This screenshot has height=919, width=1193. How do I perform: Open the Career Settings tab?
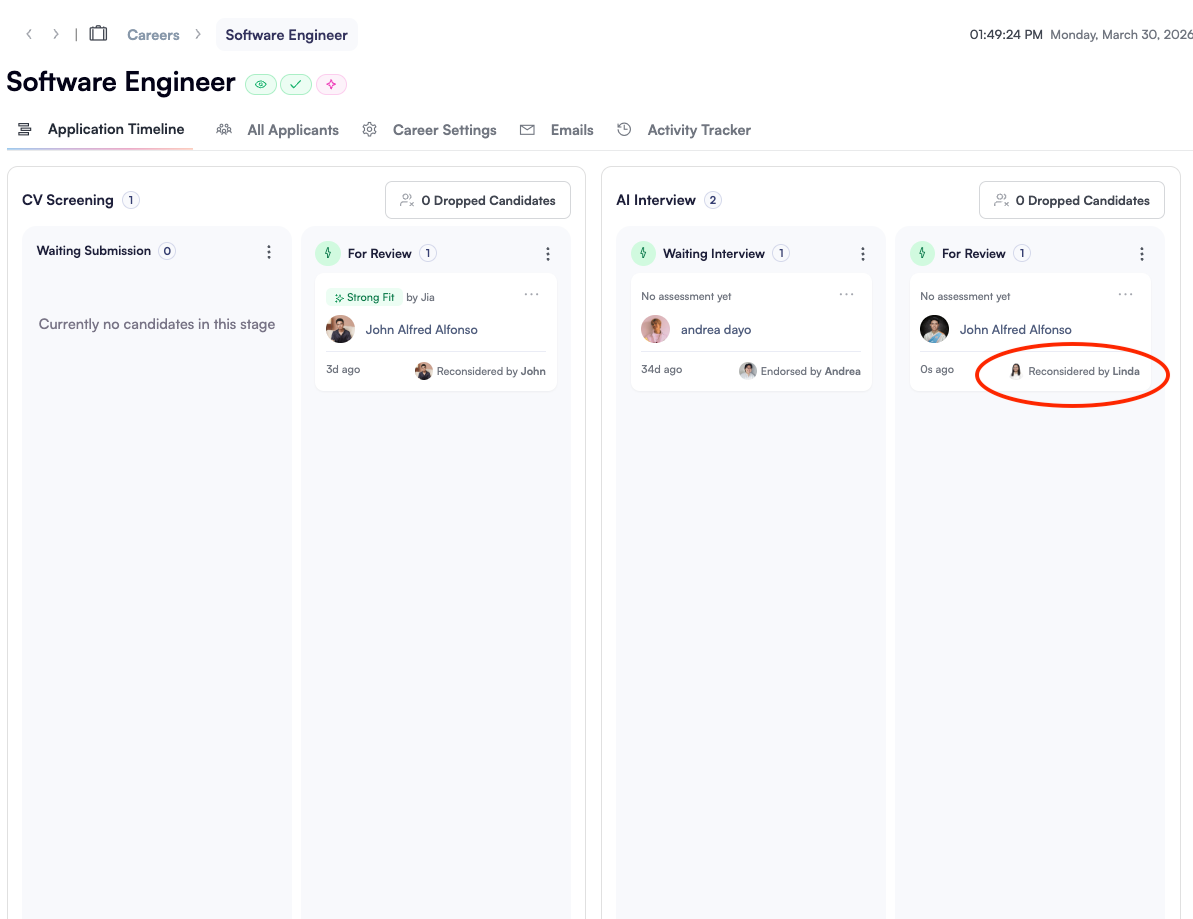(444, 130)
